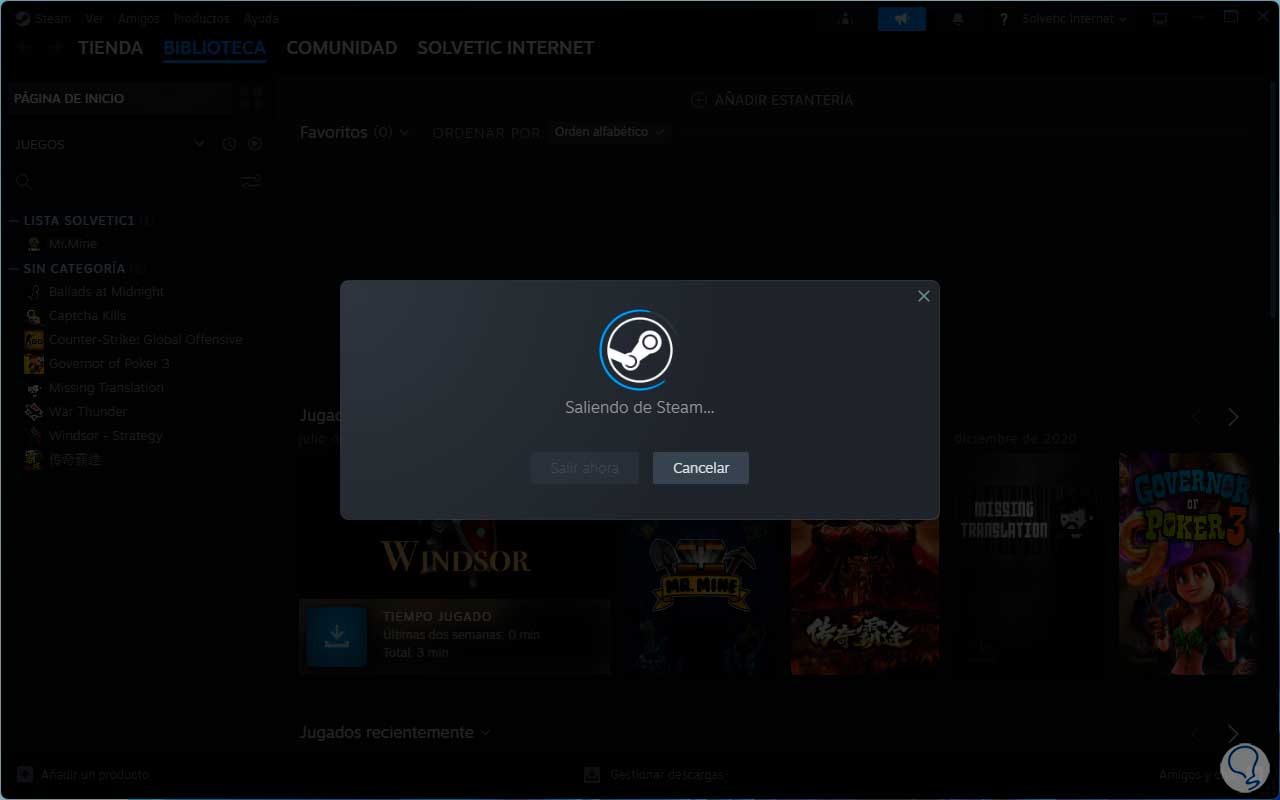This screenshot has height=800, width=1280.
Task: Go to the TIENDA tab
Action: (111, 48)
